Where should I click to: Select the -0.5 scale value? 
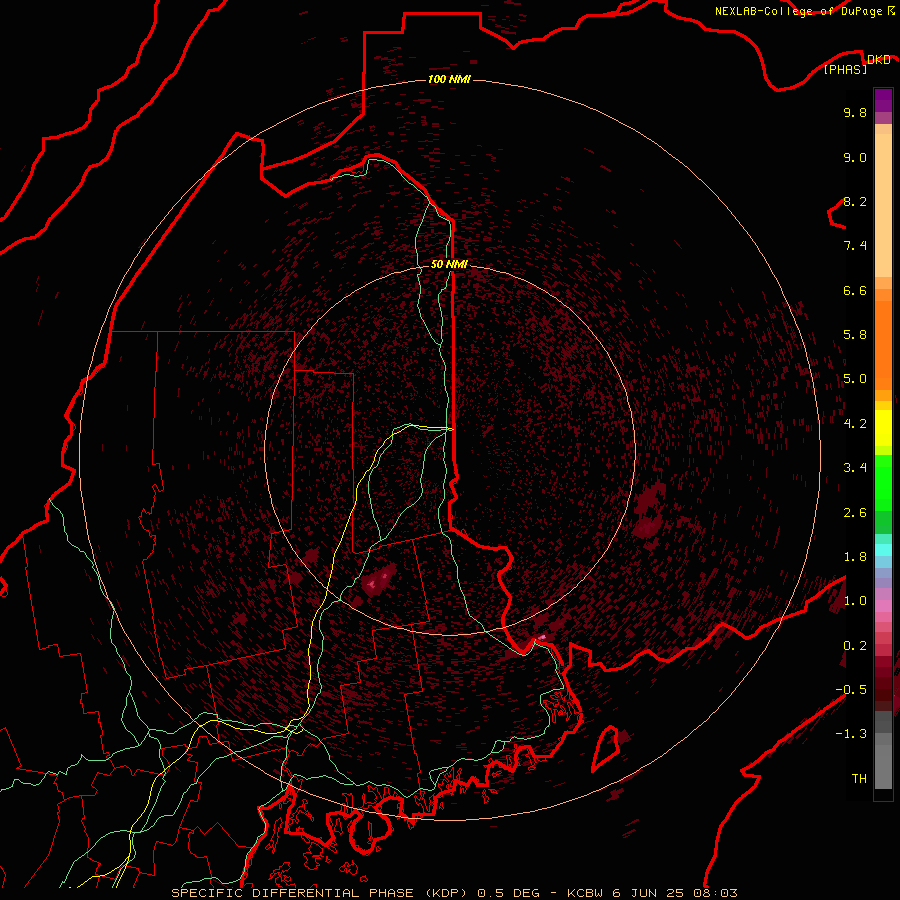(x=851, y=690)
